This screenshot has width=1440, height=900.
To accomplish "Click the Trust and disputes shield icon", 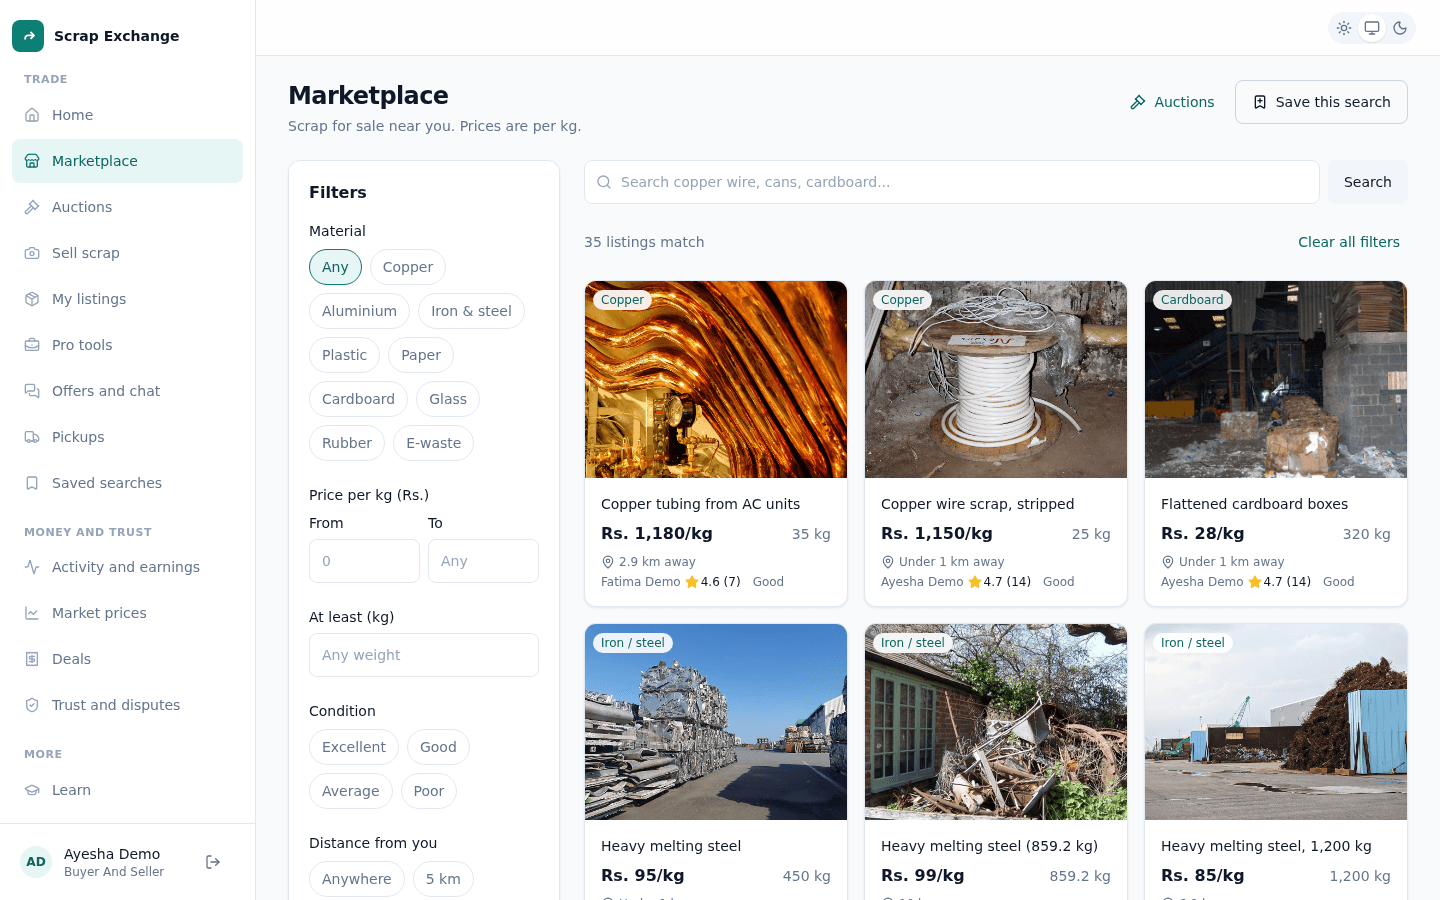I will coord(32,705).
